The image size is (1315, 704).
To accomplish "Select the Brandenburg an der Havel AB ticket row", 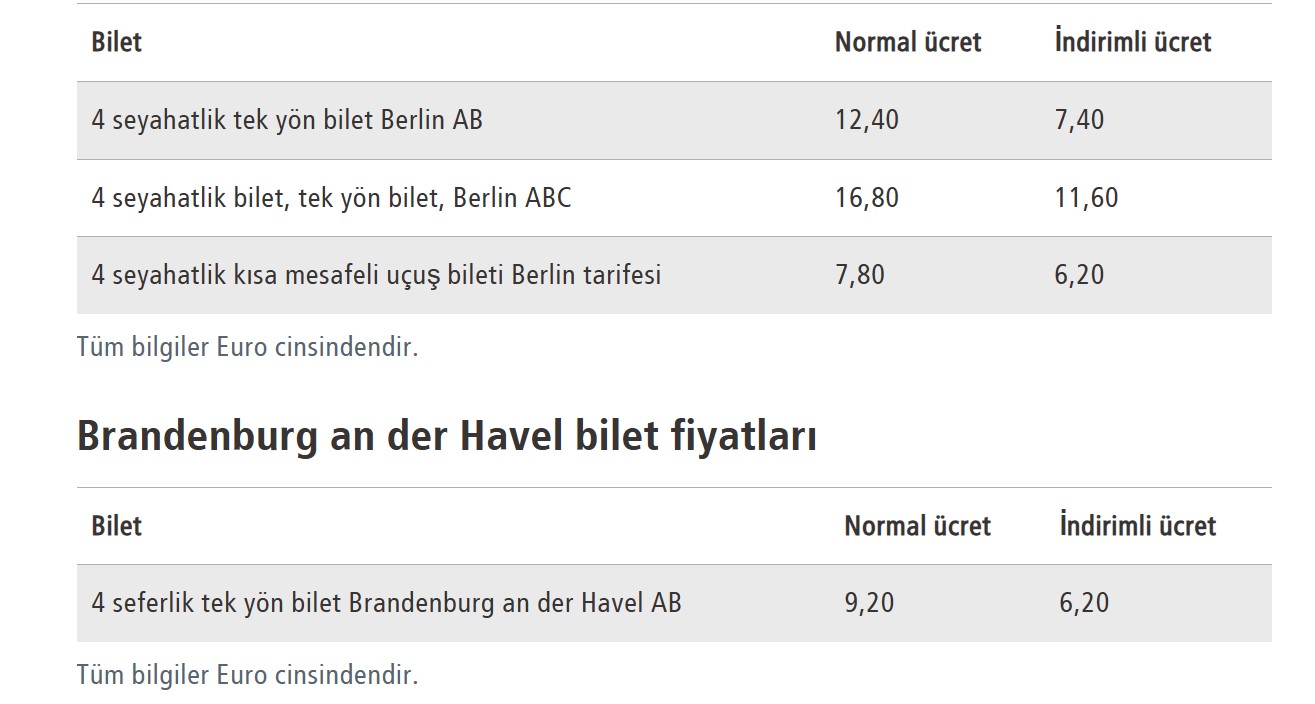I will click(x=386, y=603).
